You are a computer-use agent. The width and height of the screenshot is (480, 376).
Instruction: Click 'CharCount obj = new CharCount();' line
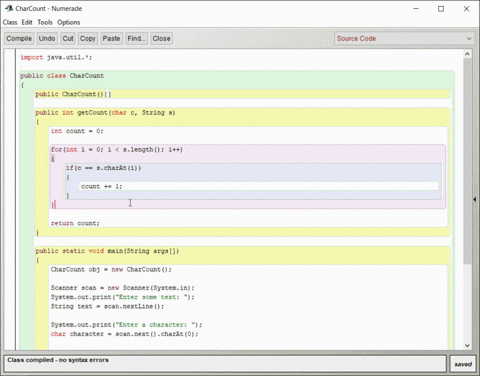(111, 269)
